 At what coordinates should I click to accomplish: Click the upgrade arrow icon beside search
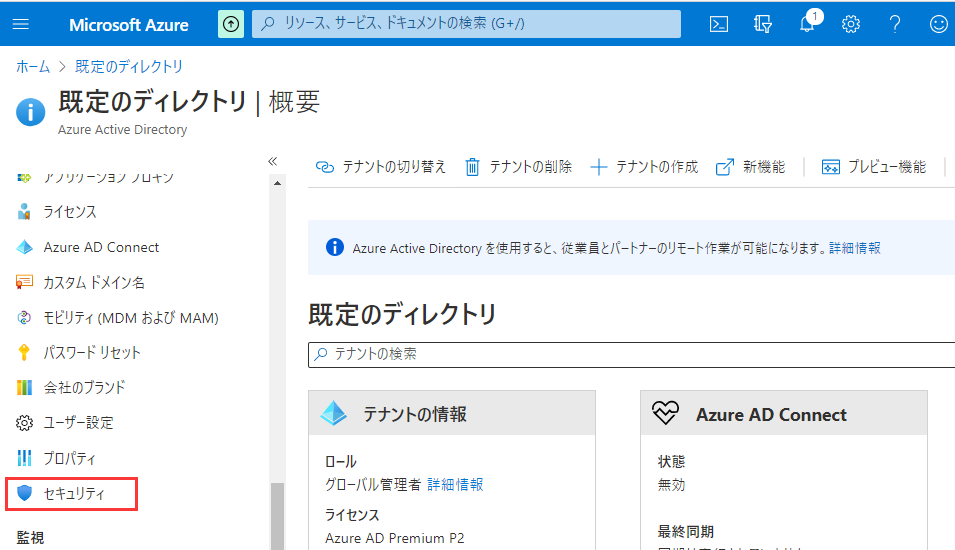[x=231, y=25]
